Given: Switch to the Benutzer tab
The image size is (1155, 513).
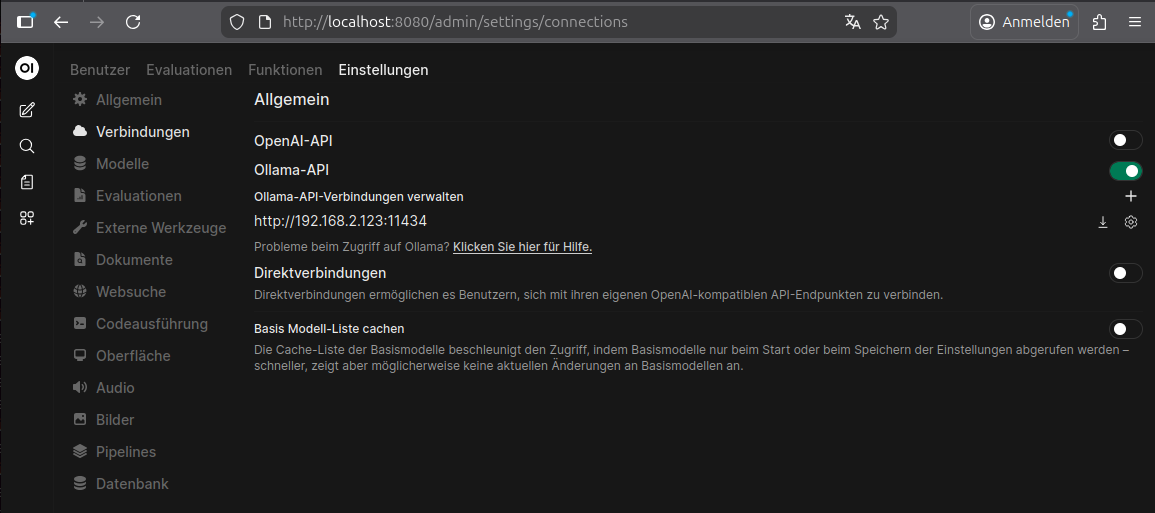Looking at the screenshot, I should 100,70.
